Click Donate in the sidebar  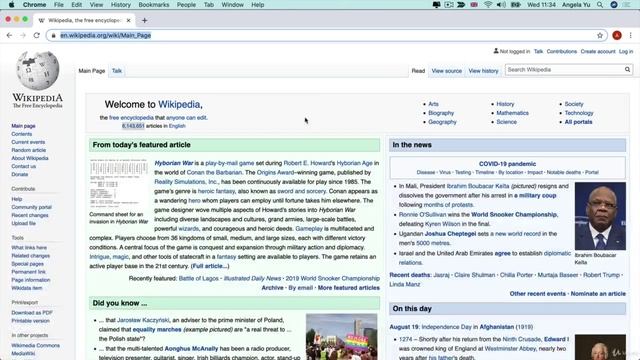tap(20, 174)
